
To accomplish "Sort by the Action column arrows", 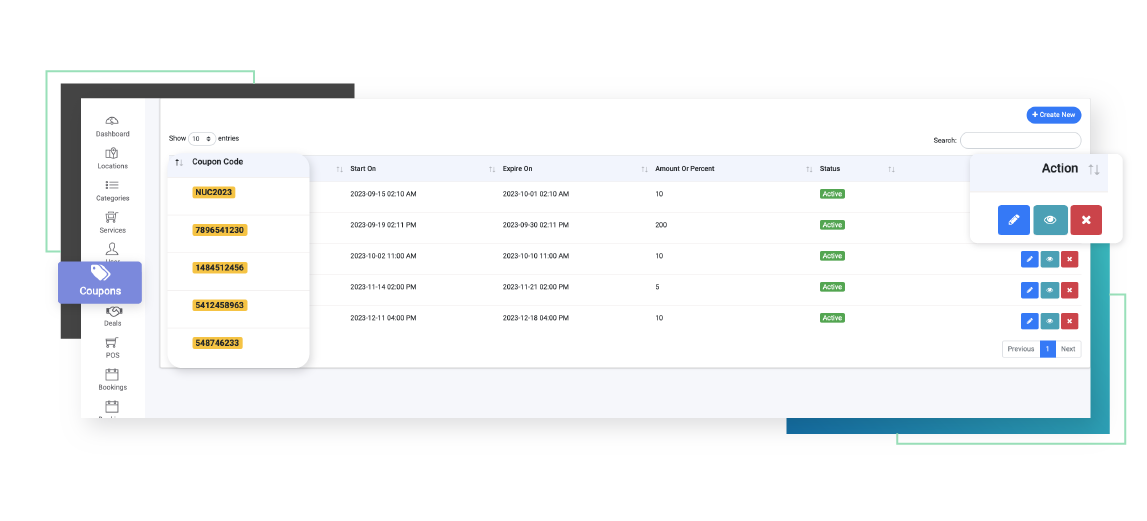I will tap(1094, 170).
